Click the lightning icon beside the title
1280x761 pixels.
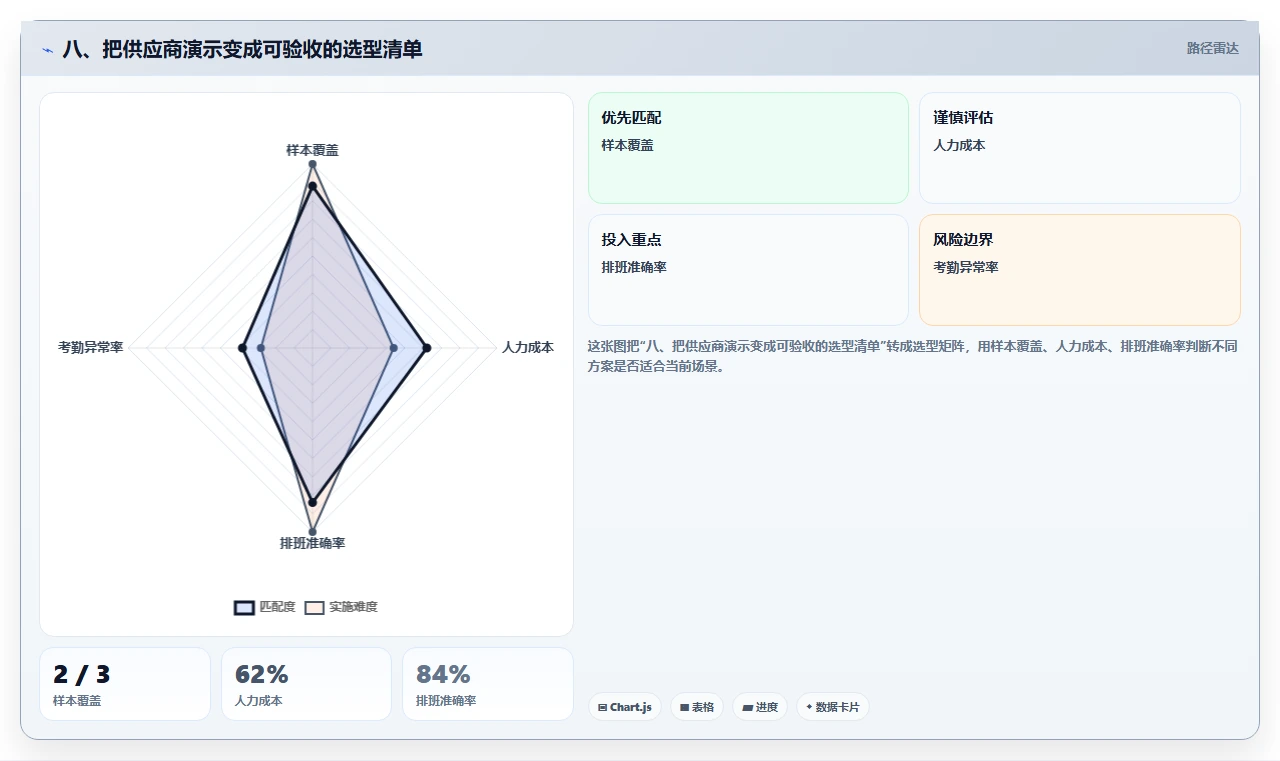(x=48, y=49)
